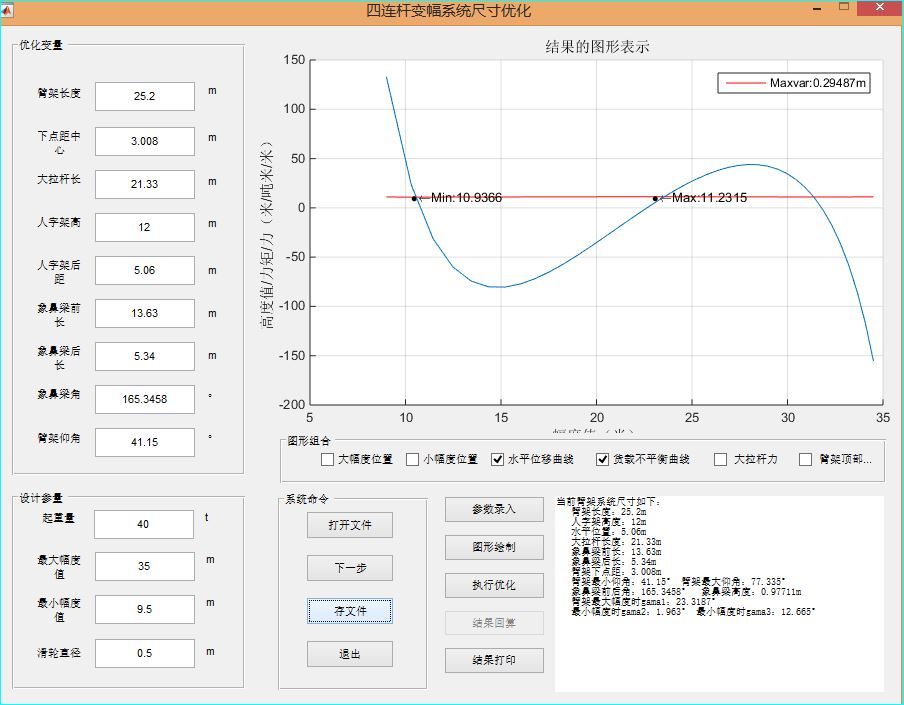The width and height of the screenshot is (904, 705).
Task: Click the 结果打印 button
Action: tap(494, 661)
